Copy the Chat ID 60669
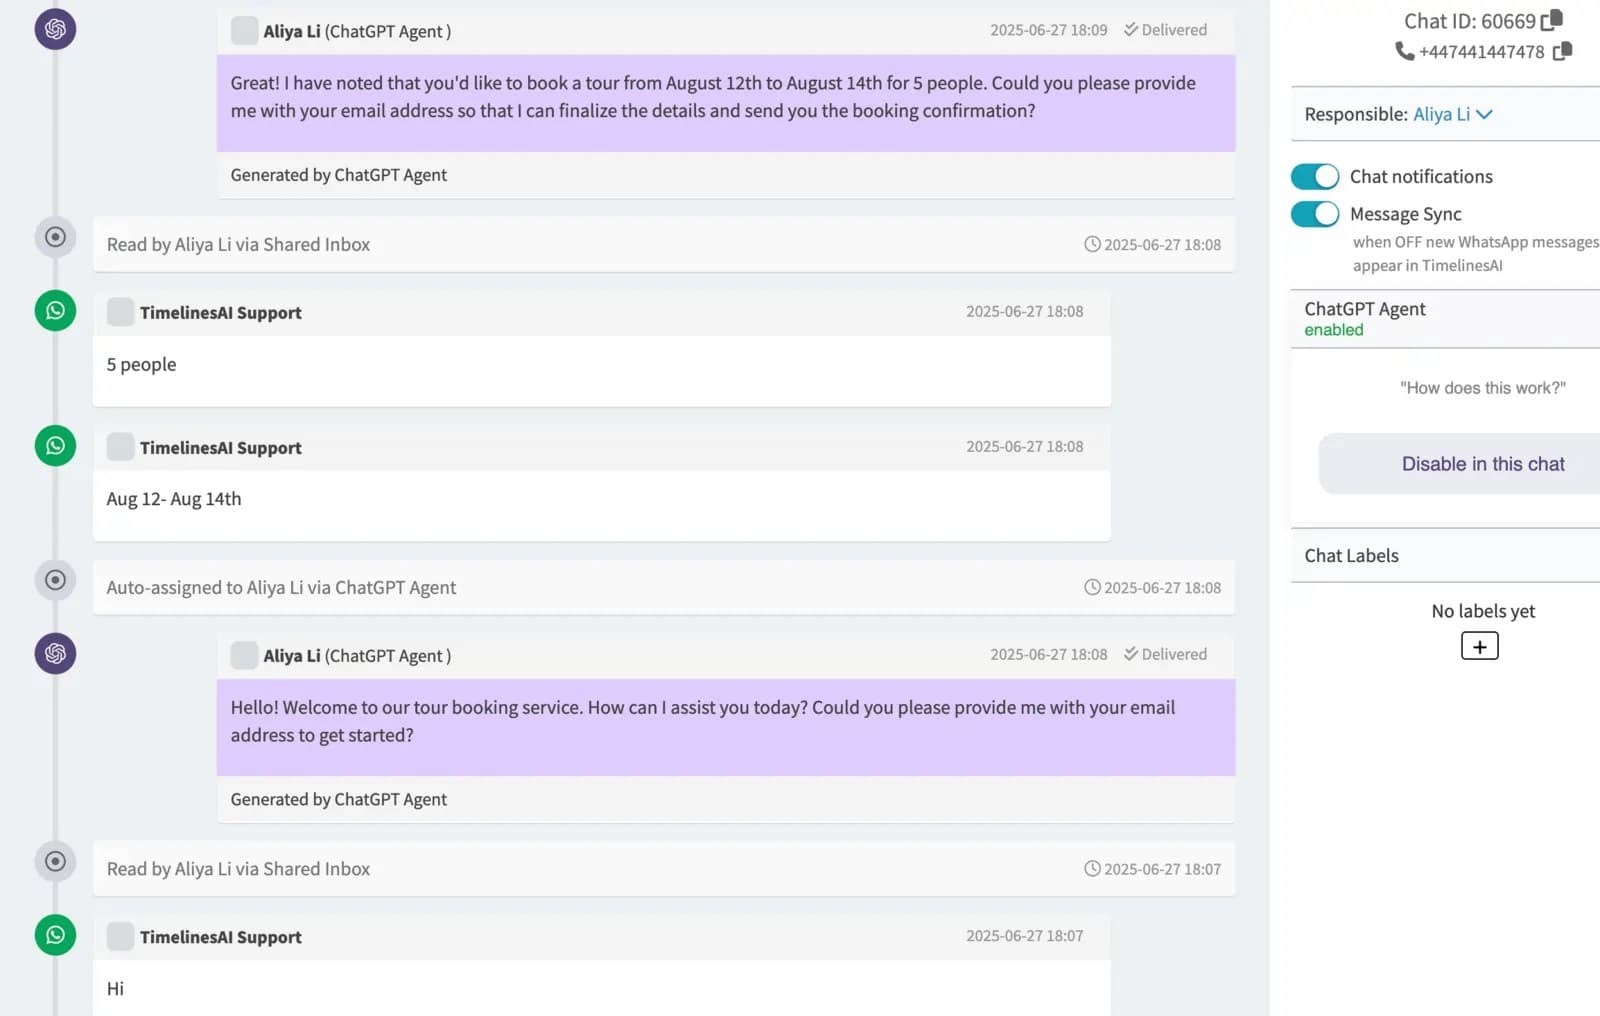The height and width of the screenshot is (1016, 1600). click(x=1551, y=20)
